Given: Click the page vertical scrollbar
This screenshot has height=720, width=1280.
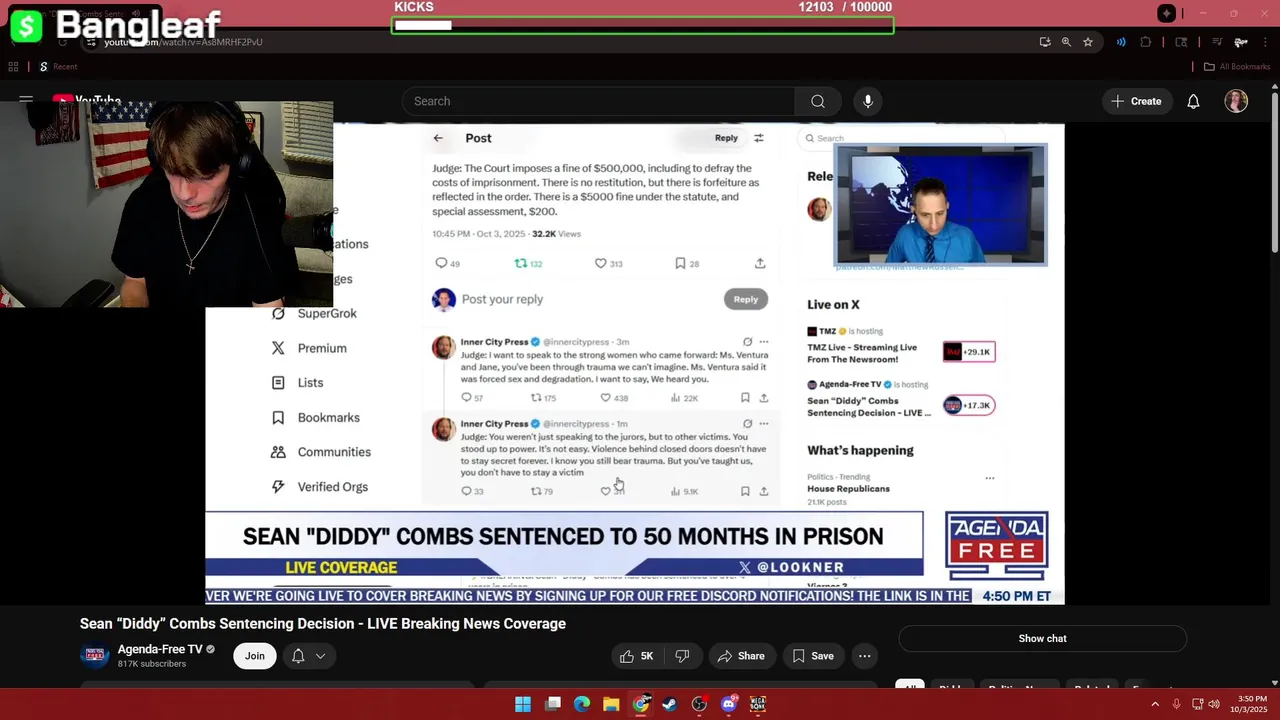Looking at the screenshot, I should (x=1275, y=170).
